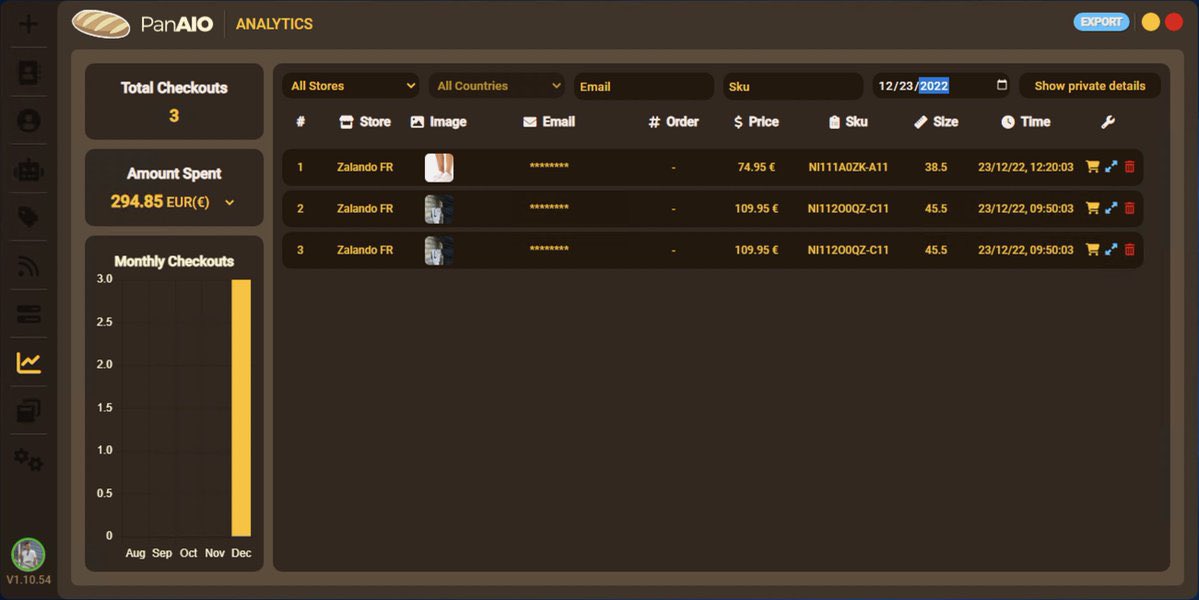This screenshot has width=1199, height=600.
Task: Click the Email column header
Action: [x=549, y=122]
